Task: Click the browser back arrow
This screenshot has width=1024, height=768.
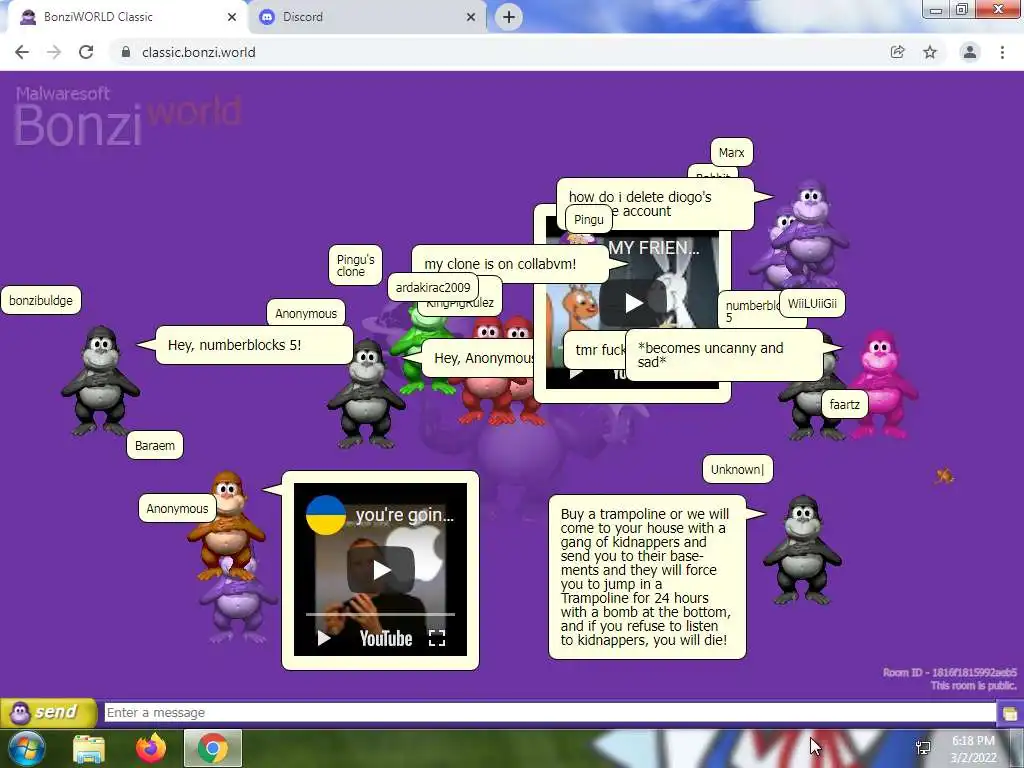Action: tap(22, 52)
